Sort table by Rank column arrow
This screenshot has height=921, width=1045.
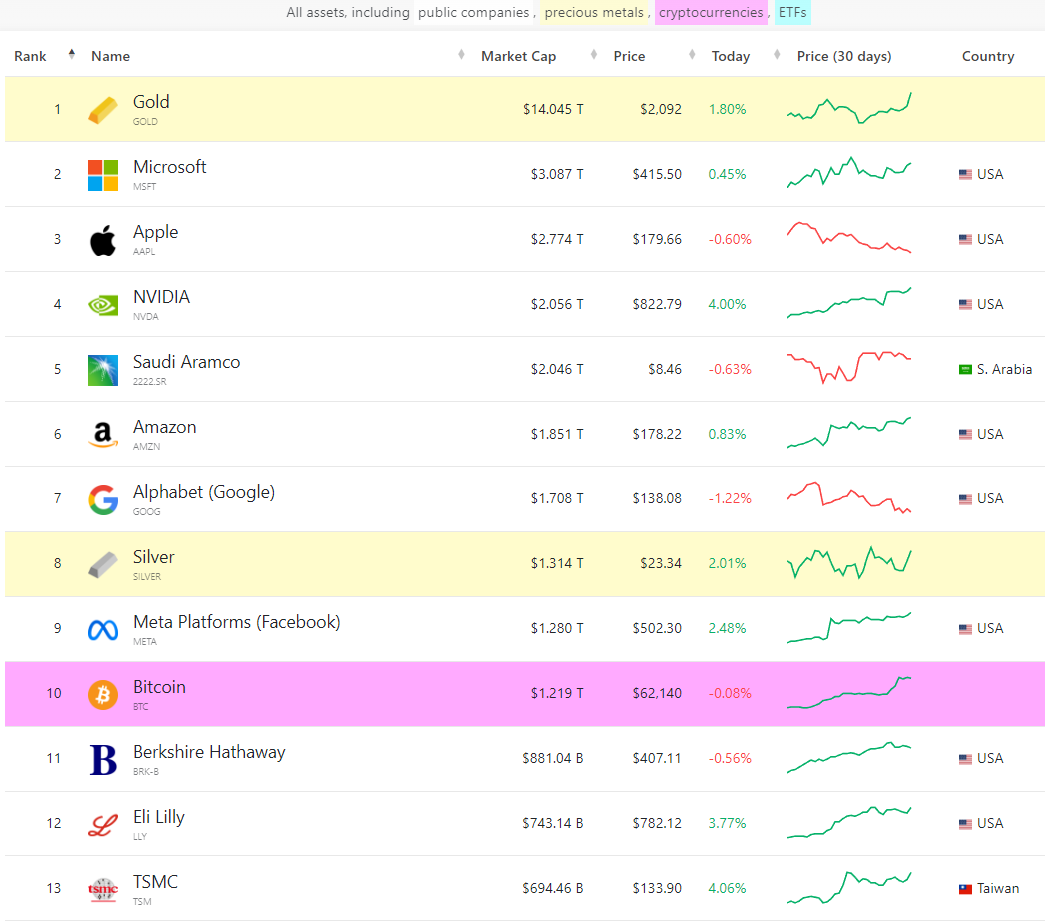click(71, 54)
